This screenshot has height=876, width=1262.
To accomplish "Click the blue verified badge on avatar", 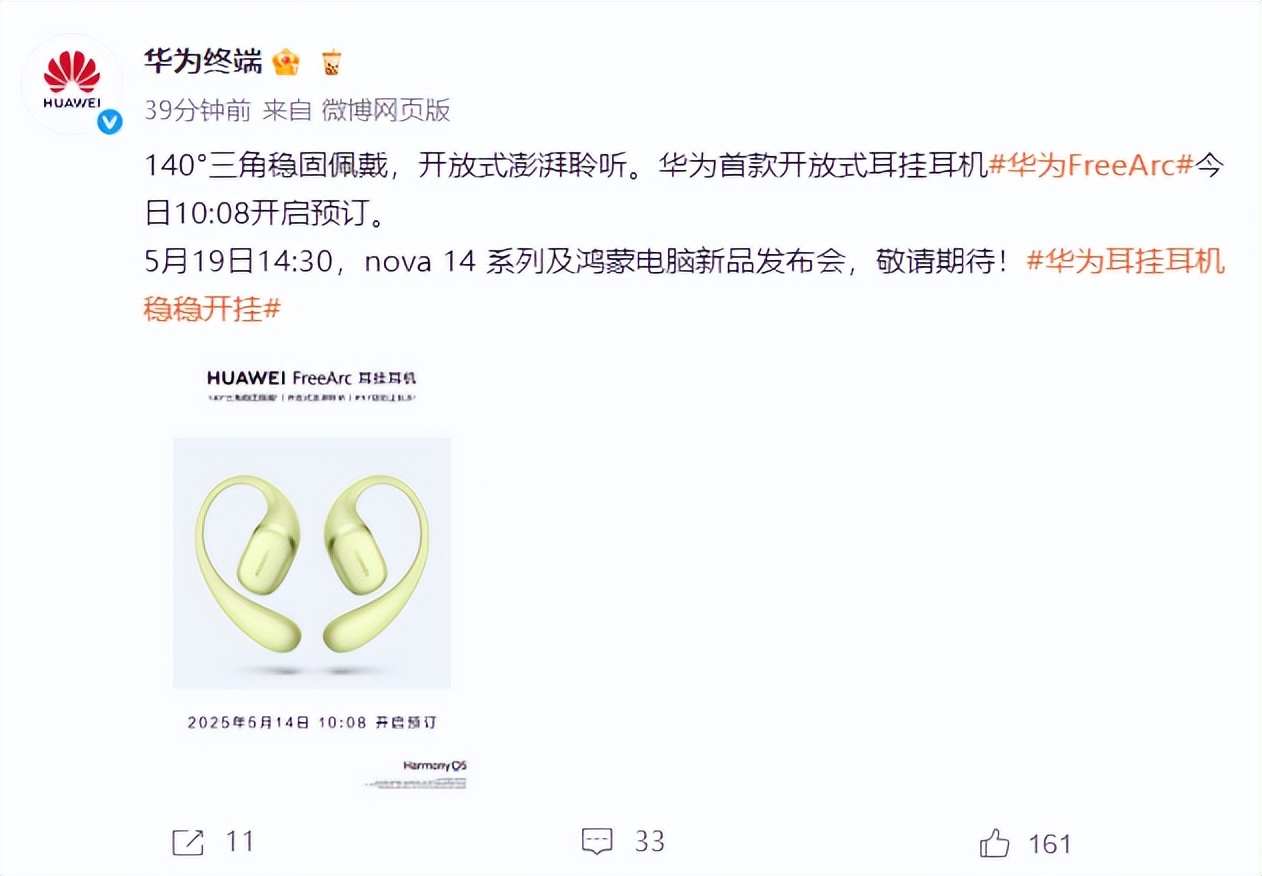I will [108, 122].
